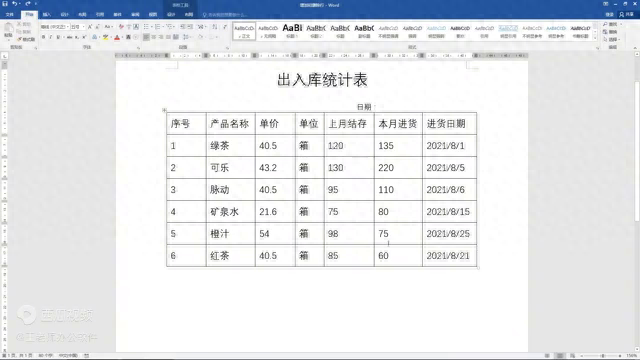Apply the red font color
Viewport: 640px width, 360px height.
click(117, 37)
